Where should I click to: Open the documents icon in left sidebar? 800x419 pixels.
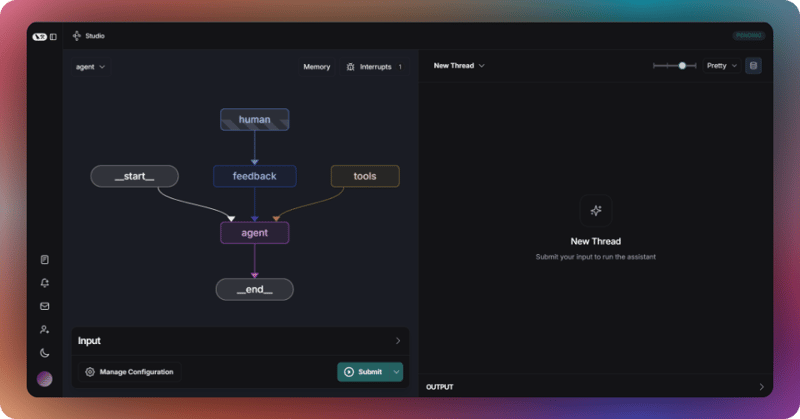44,260
